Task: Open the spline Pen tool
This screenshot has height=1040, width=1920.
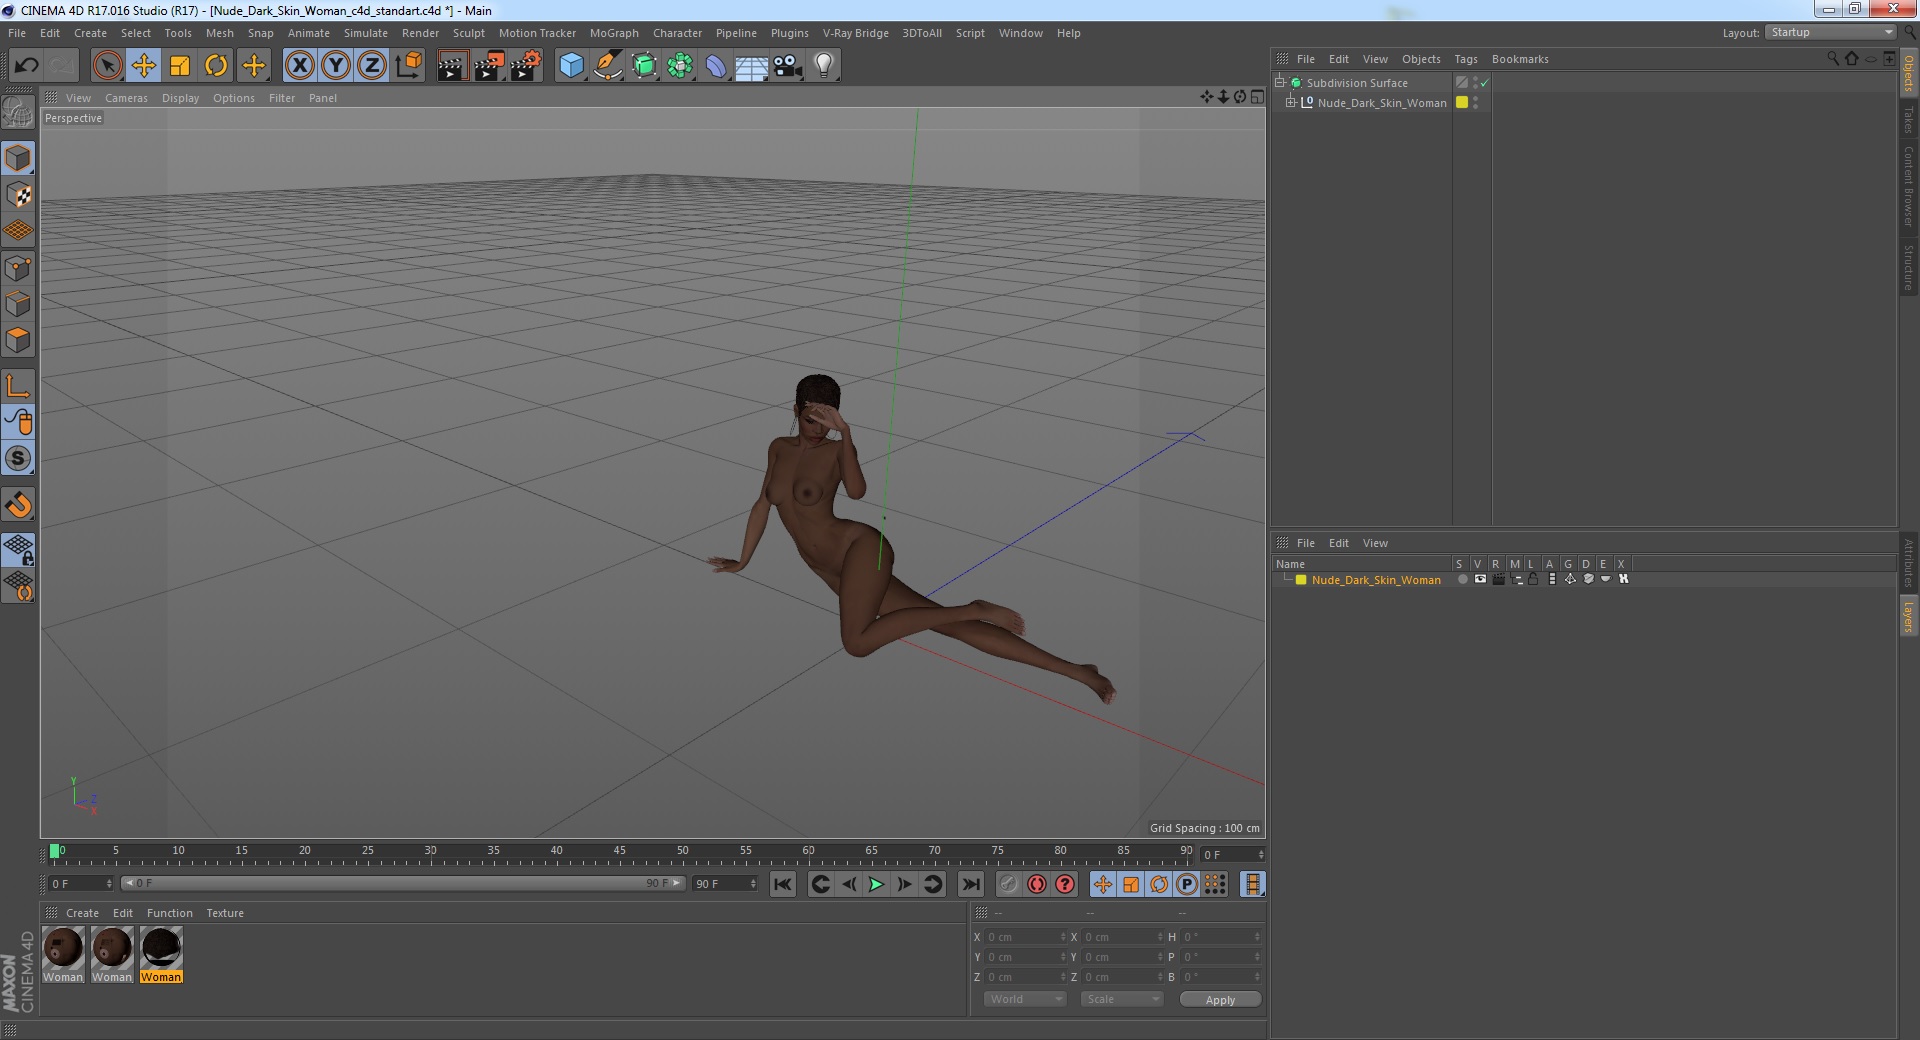Action: [608, 66]
